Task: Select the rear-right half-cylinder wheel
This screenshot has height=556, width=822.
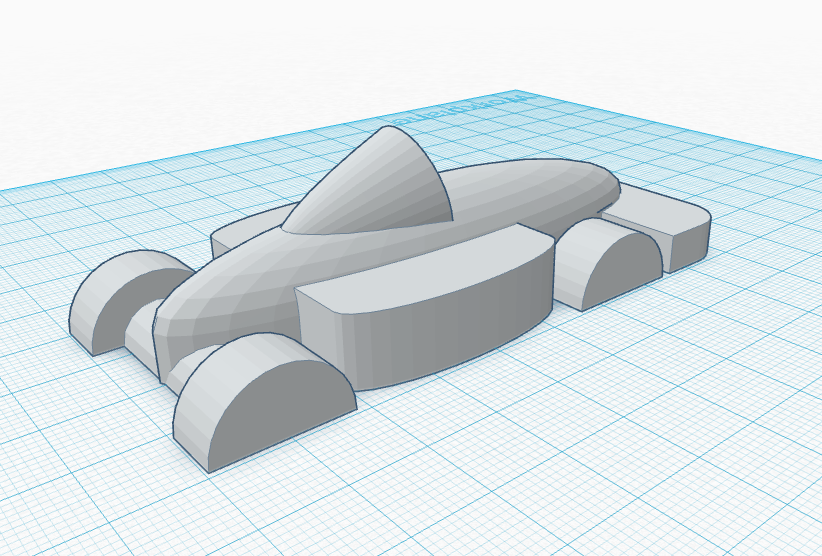Action: pyautogui.click(x=611, y=265)
